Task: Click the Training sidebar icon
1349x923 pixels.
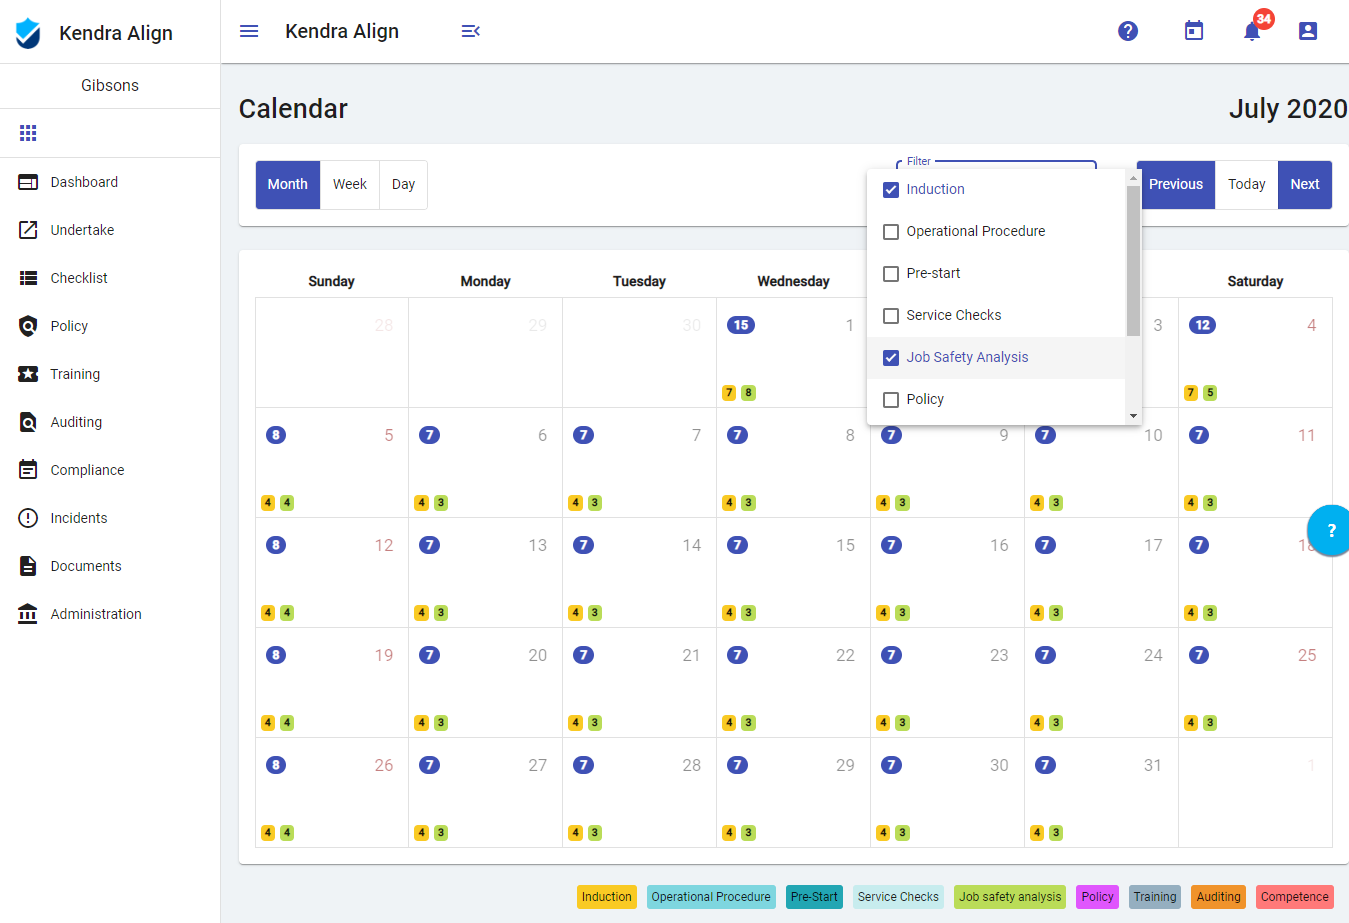Action: point(28,374)
